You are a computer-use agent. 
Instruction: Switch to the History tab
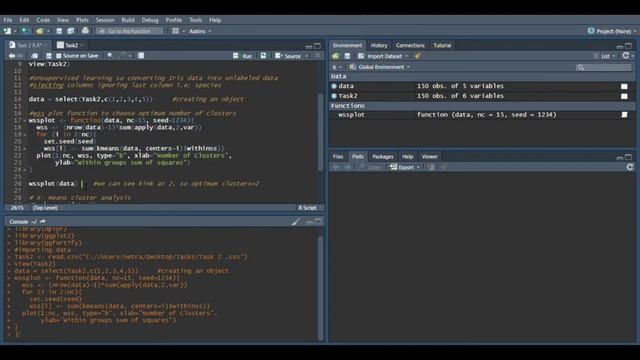point(379,46)
